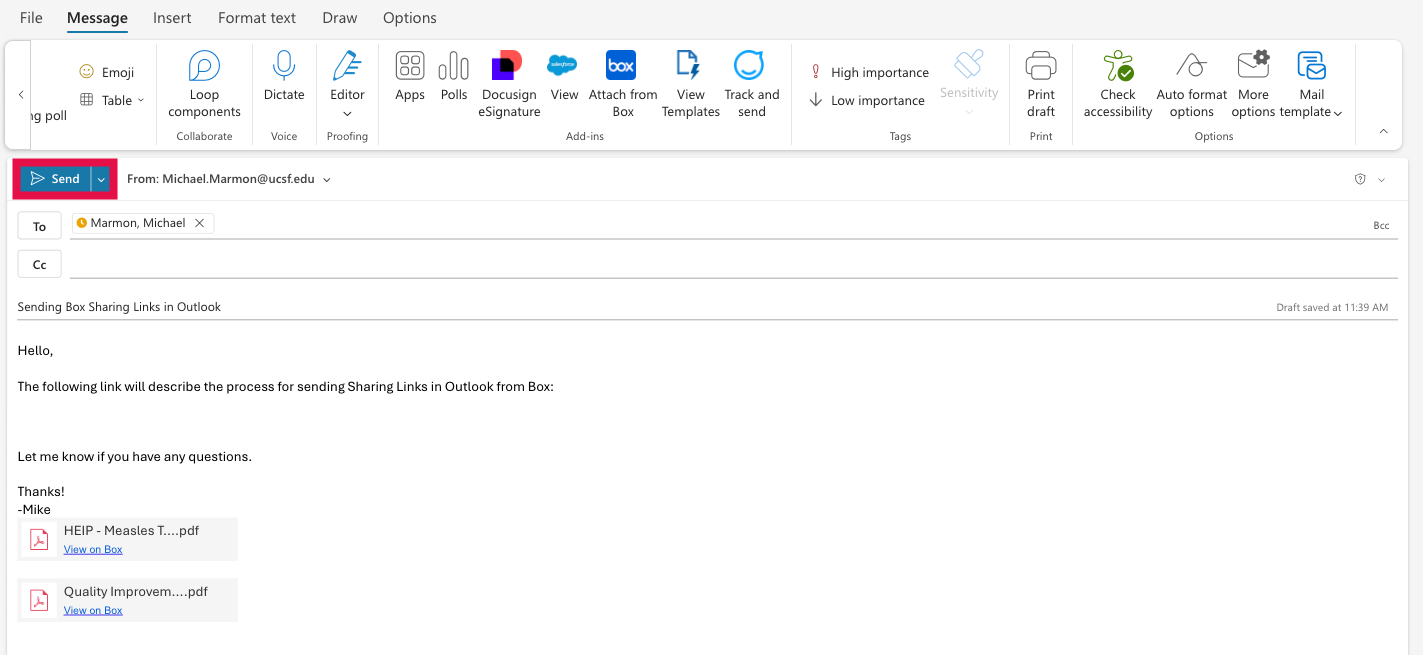Open More options
1423x655 pixels.
(1253, 85)
